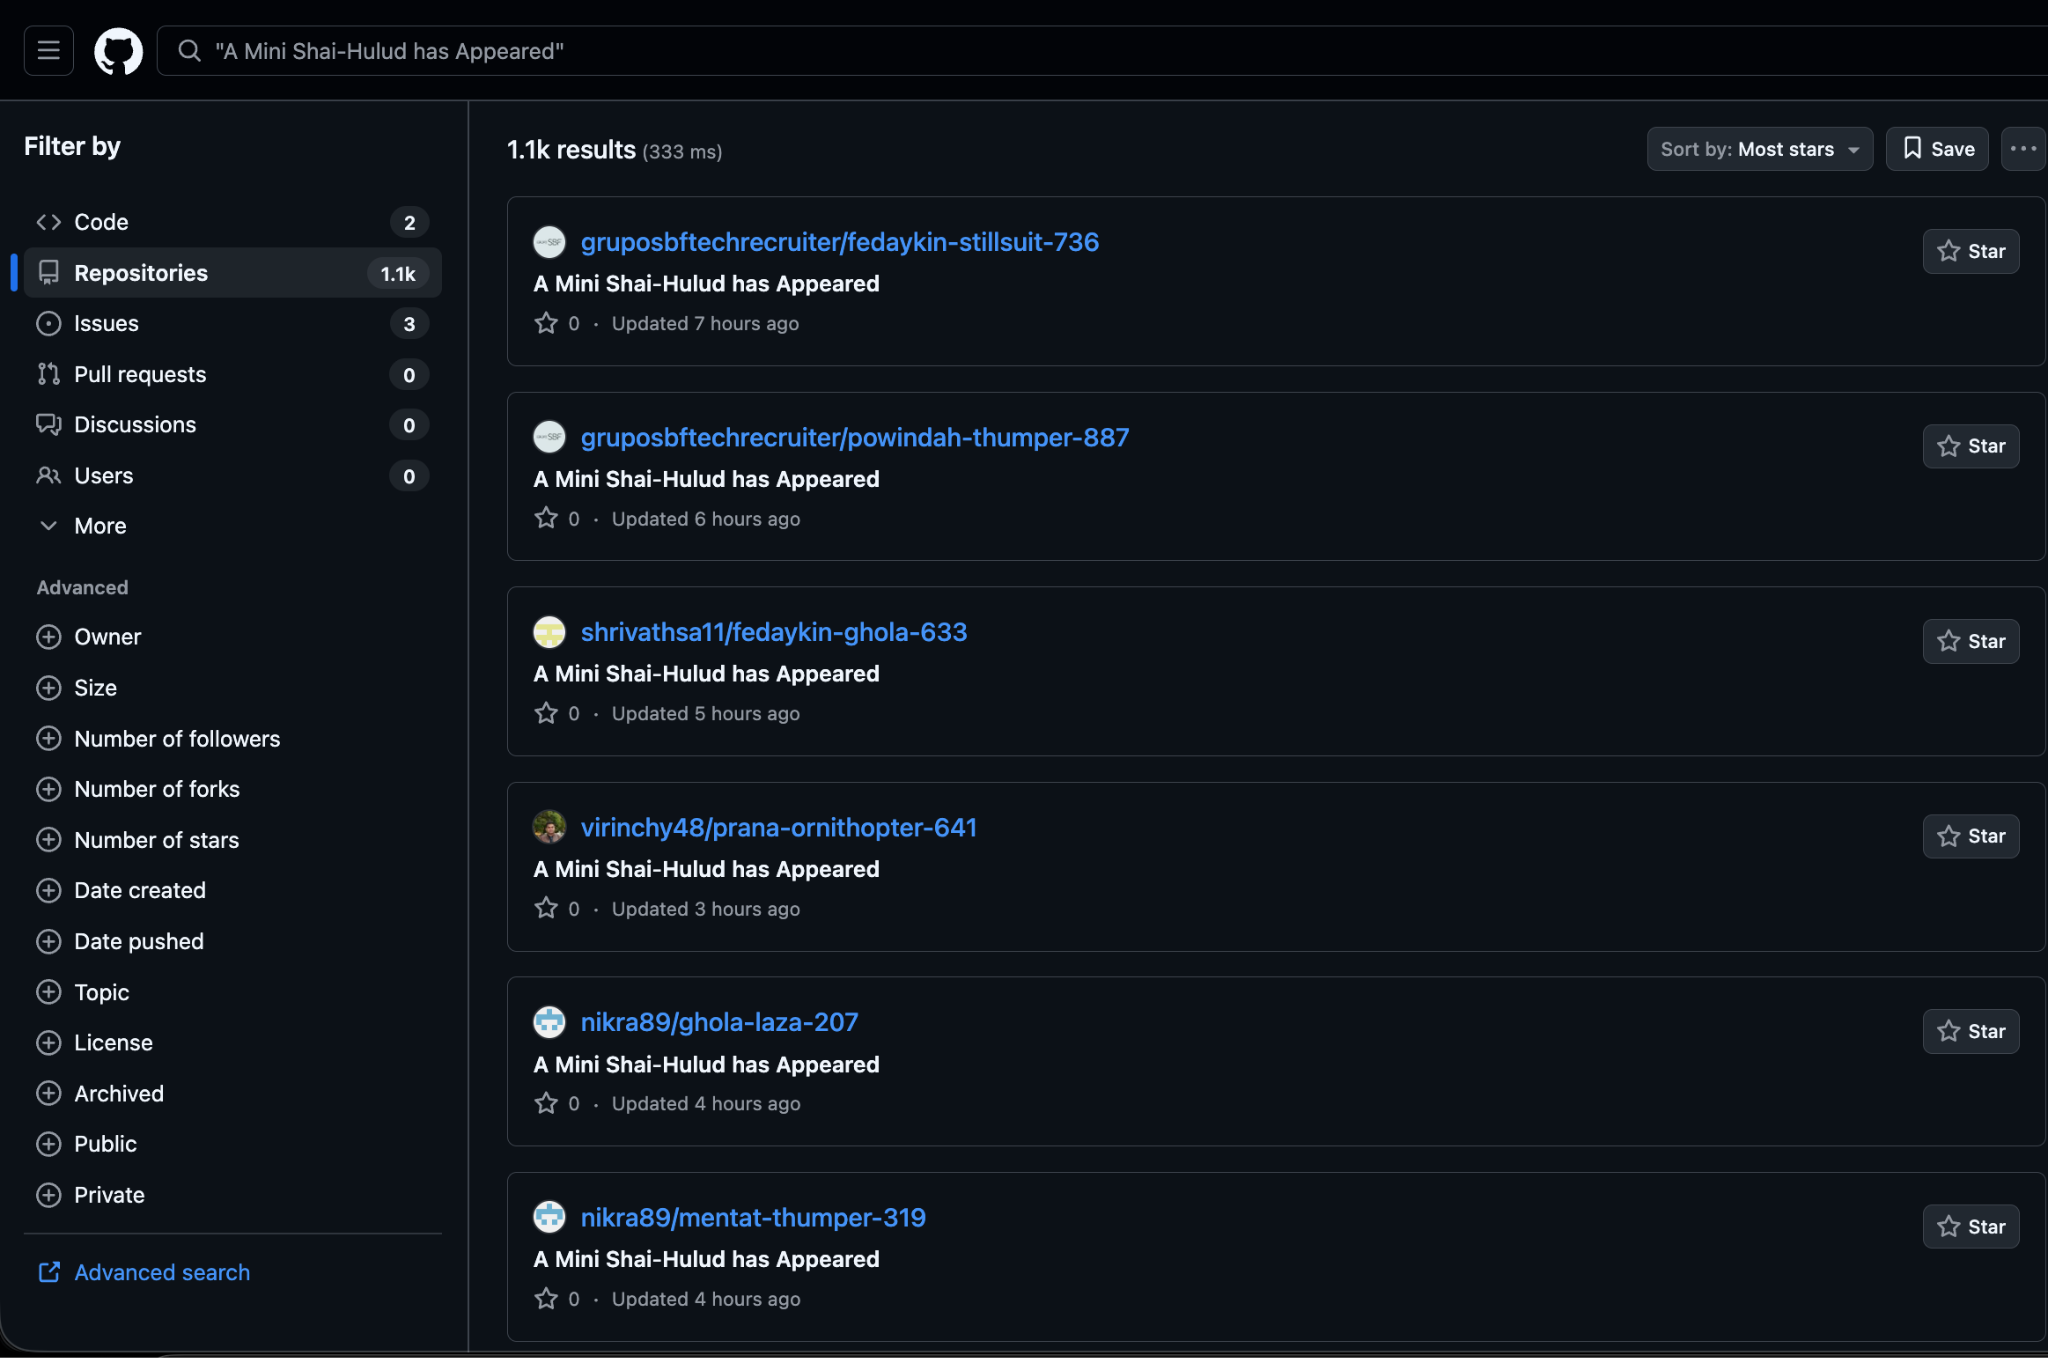Save this search with Save button

1937,149
